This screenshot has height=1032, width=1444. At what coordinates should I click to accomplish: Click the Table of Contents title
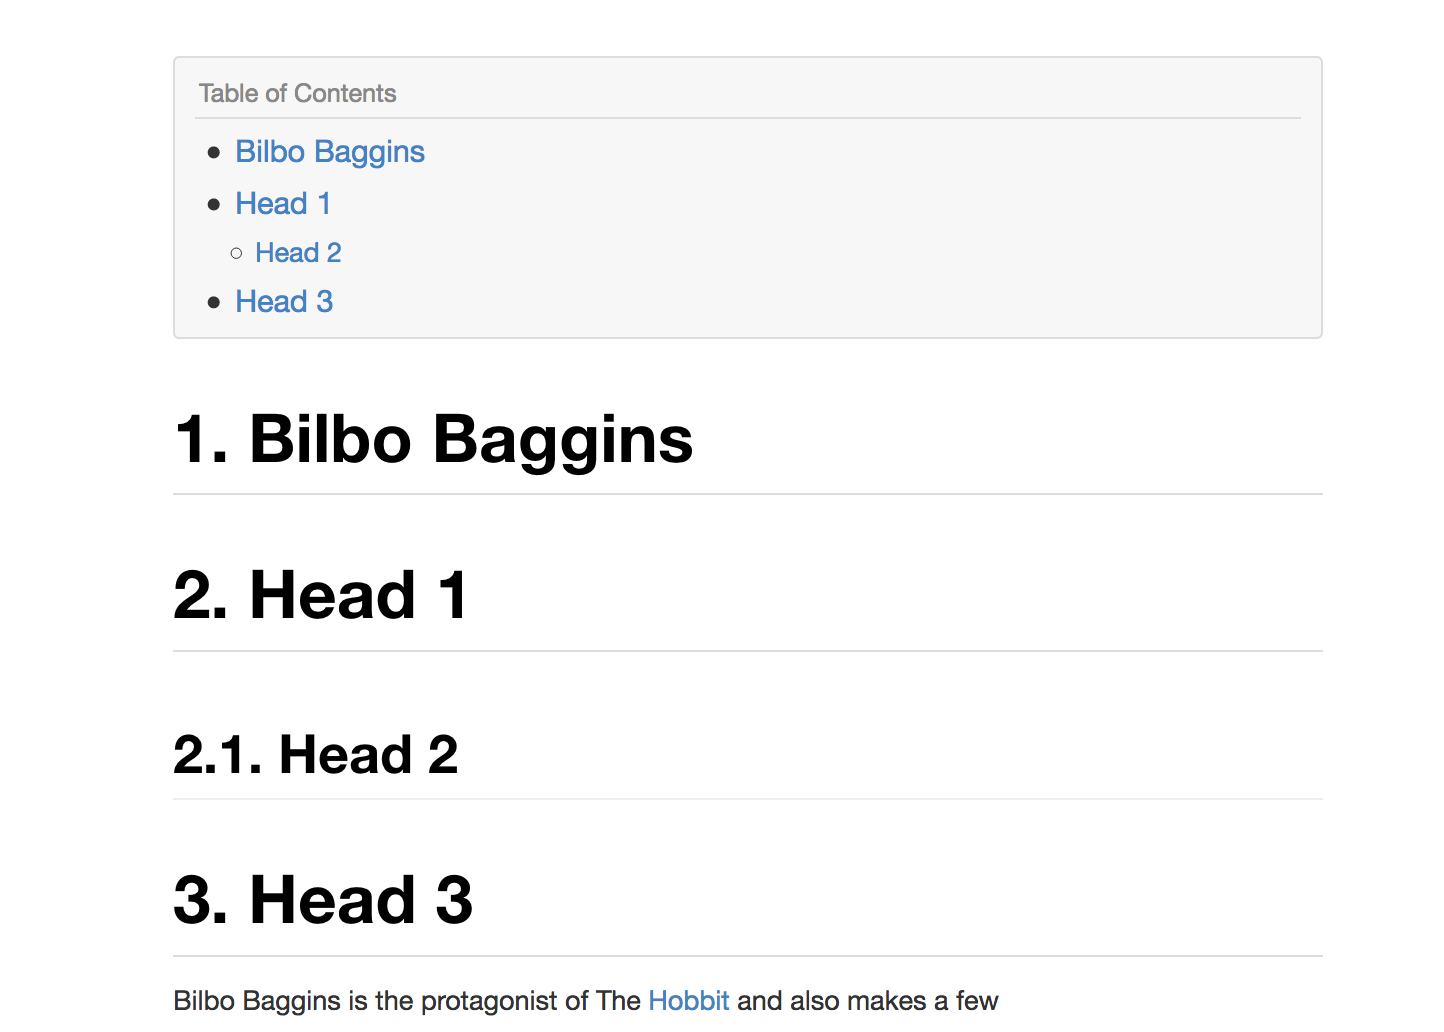pyautogui.click(x=297, y=94)
